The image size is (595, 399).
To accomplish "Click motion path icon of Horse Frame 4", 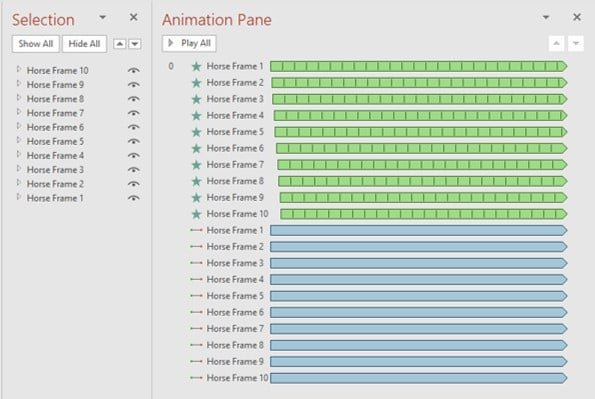I will click(196, 279).
